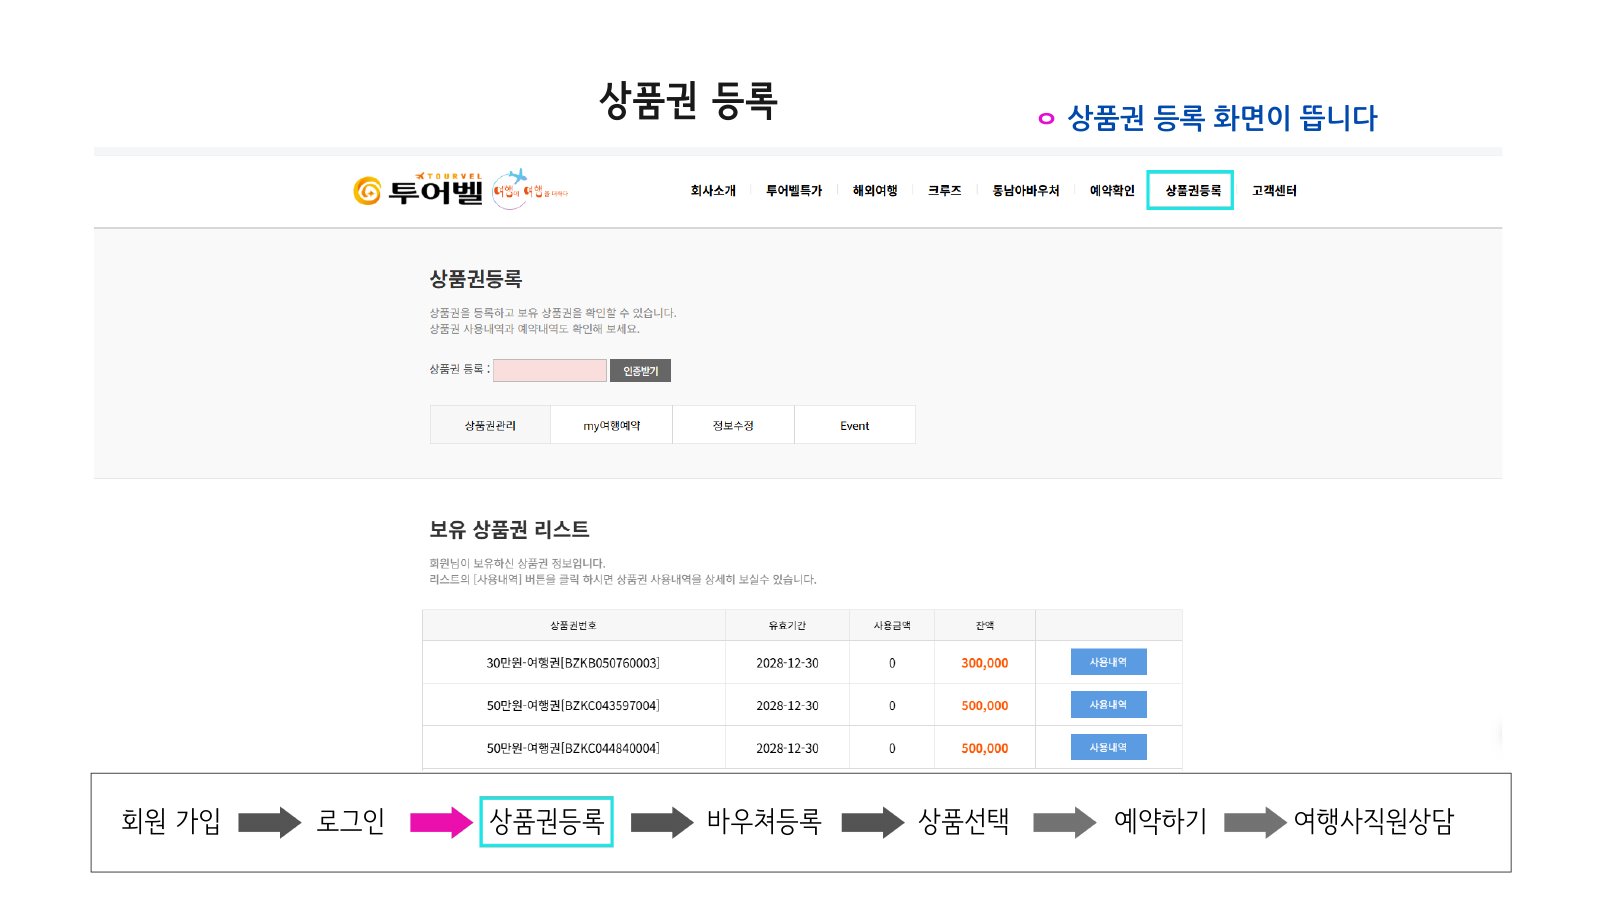Click the 50만원-여행권[BZKC043597004] voucher entry

coord(573,706)
